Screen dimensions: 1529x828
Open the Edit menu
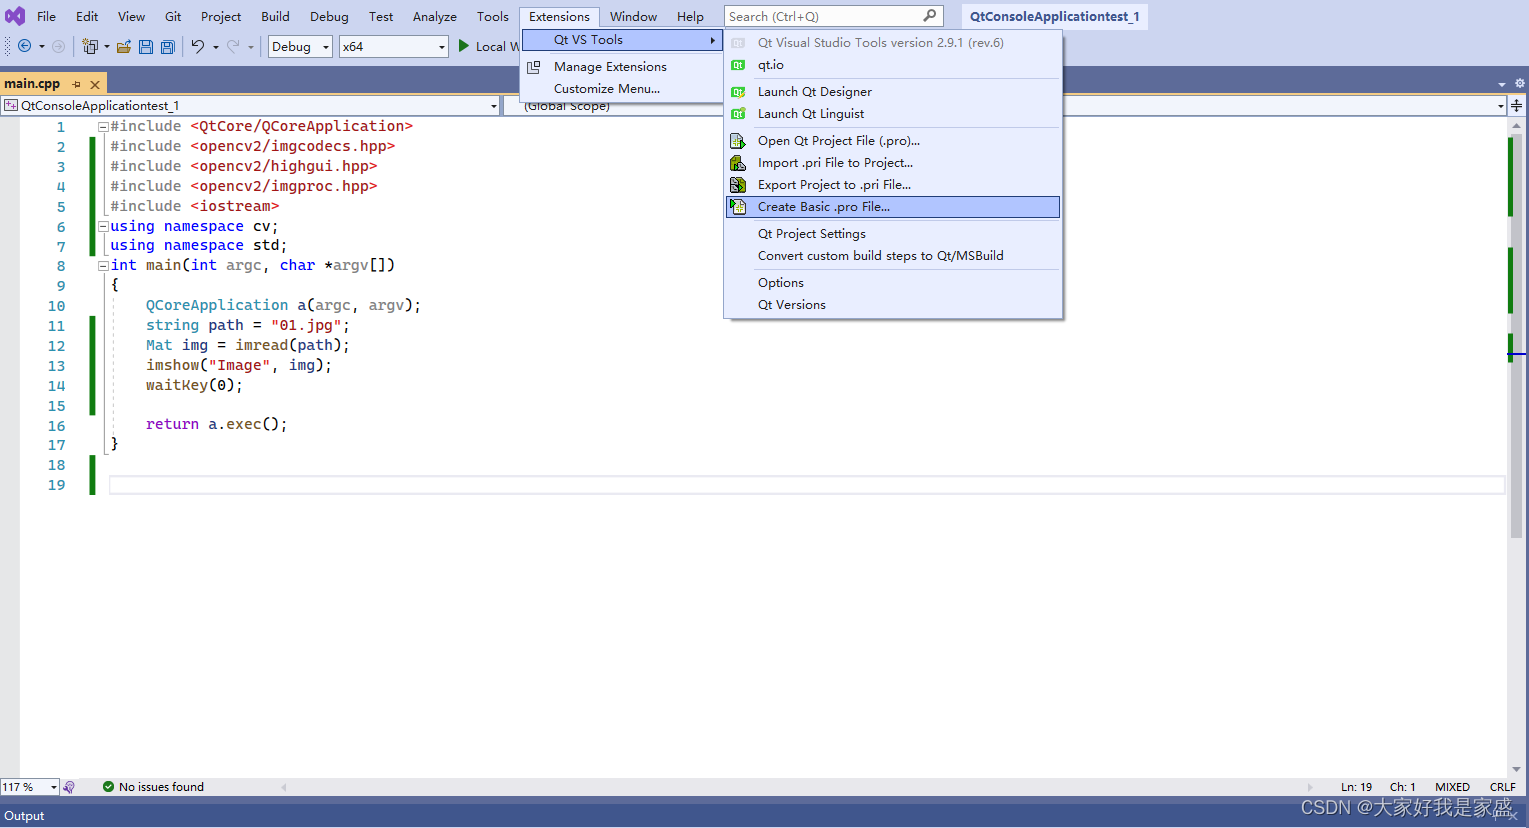pyautogui.click(x=87, y=16)
